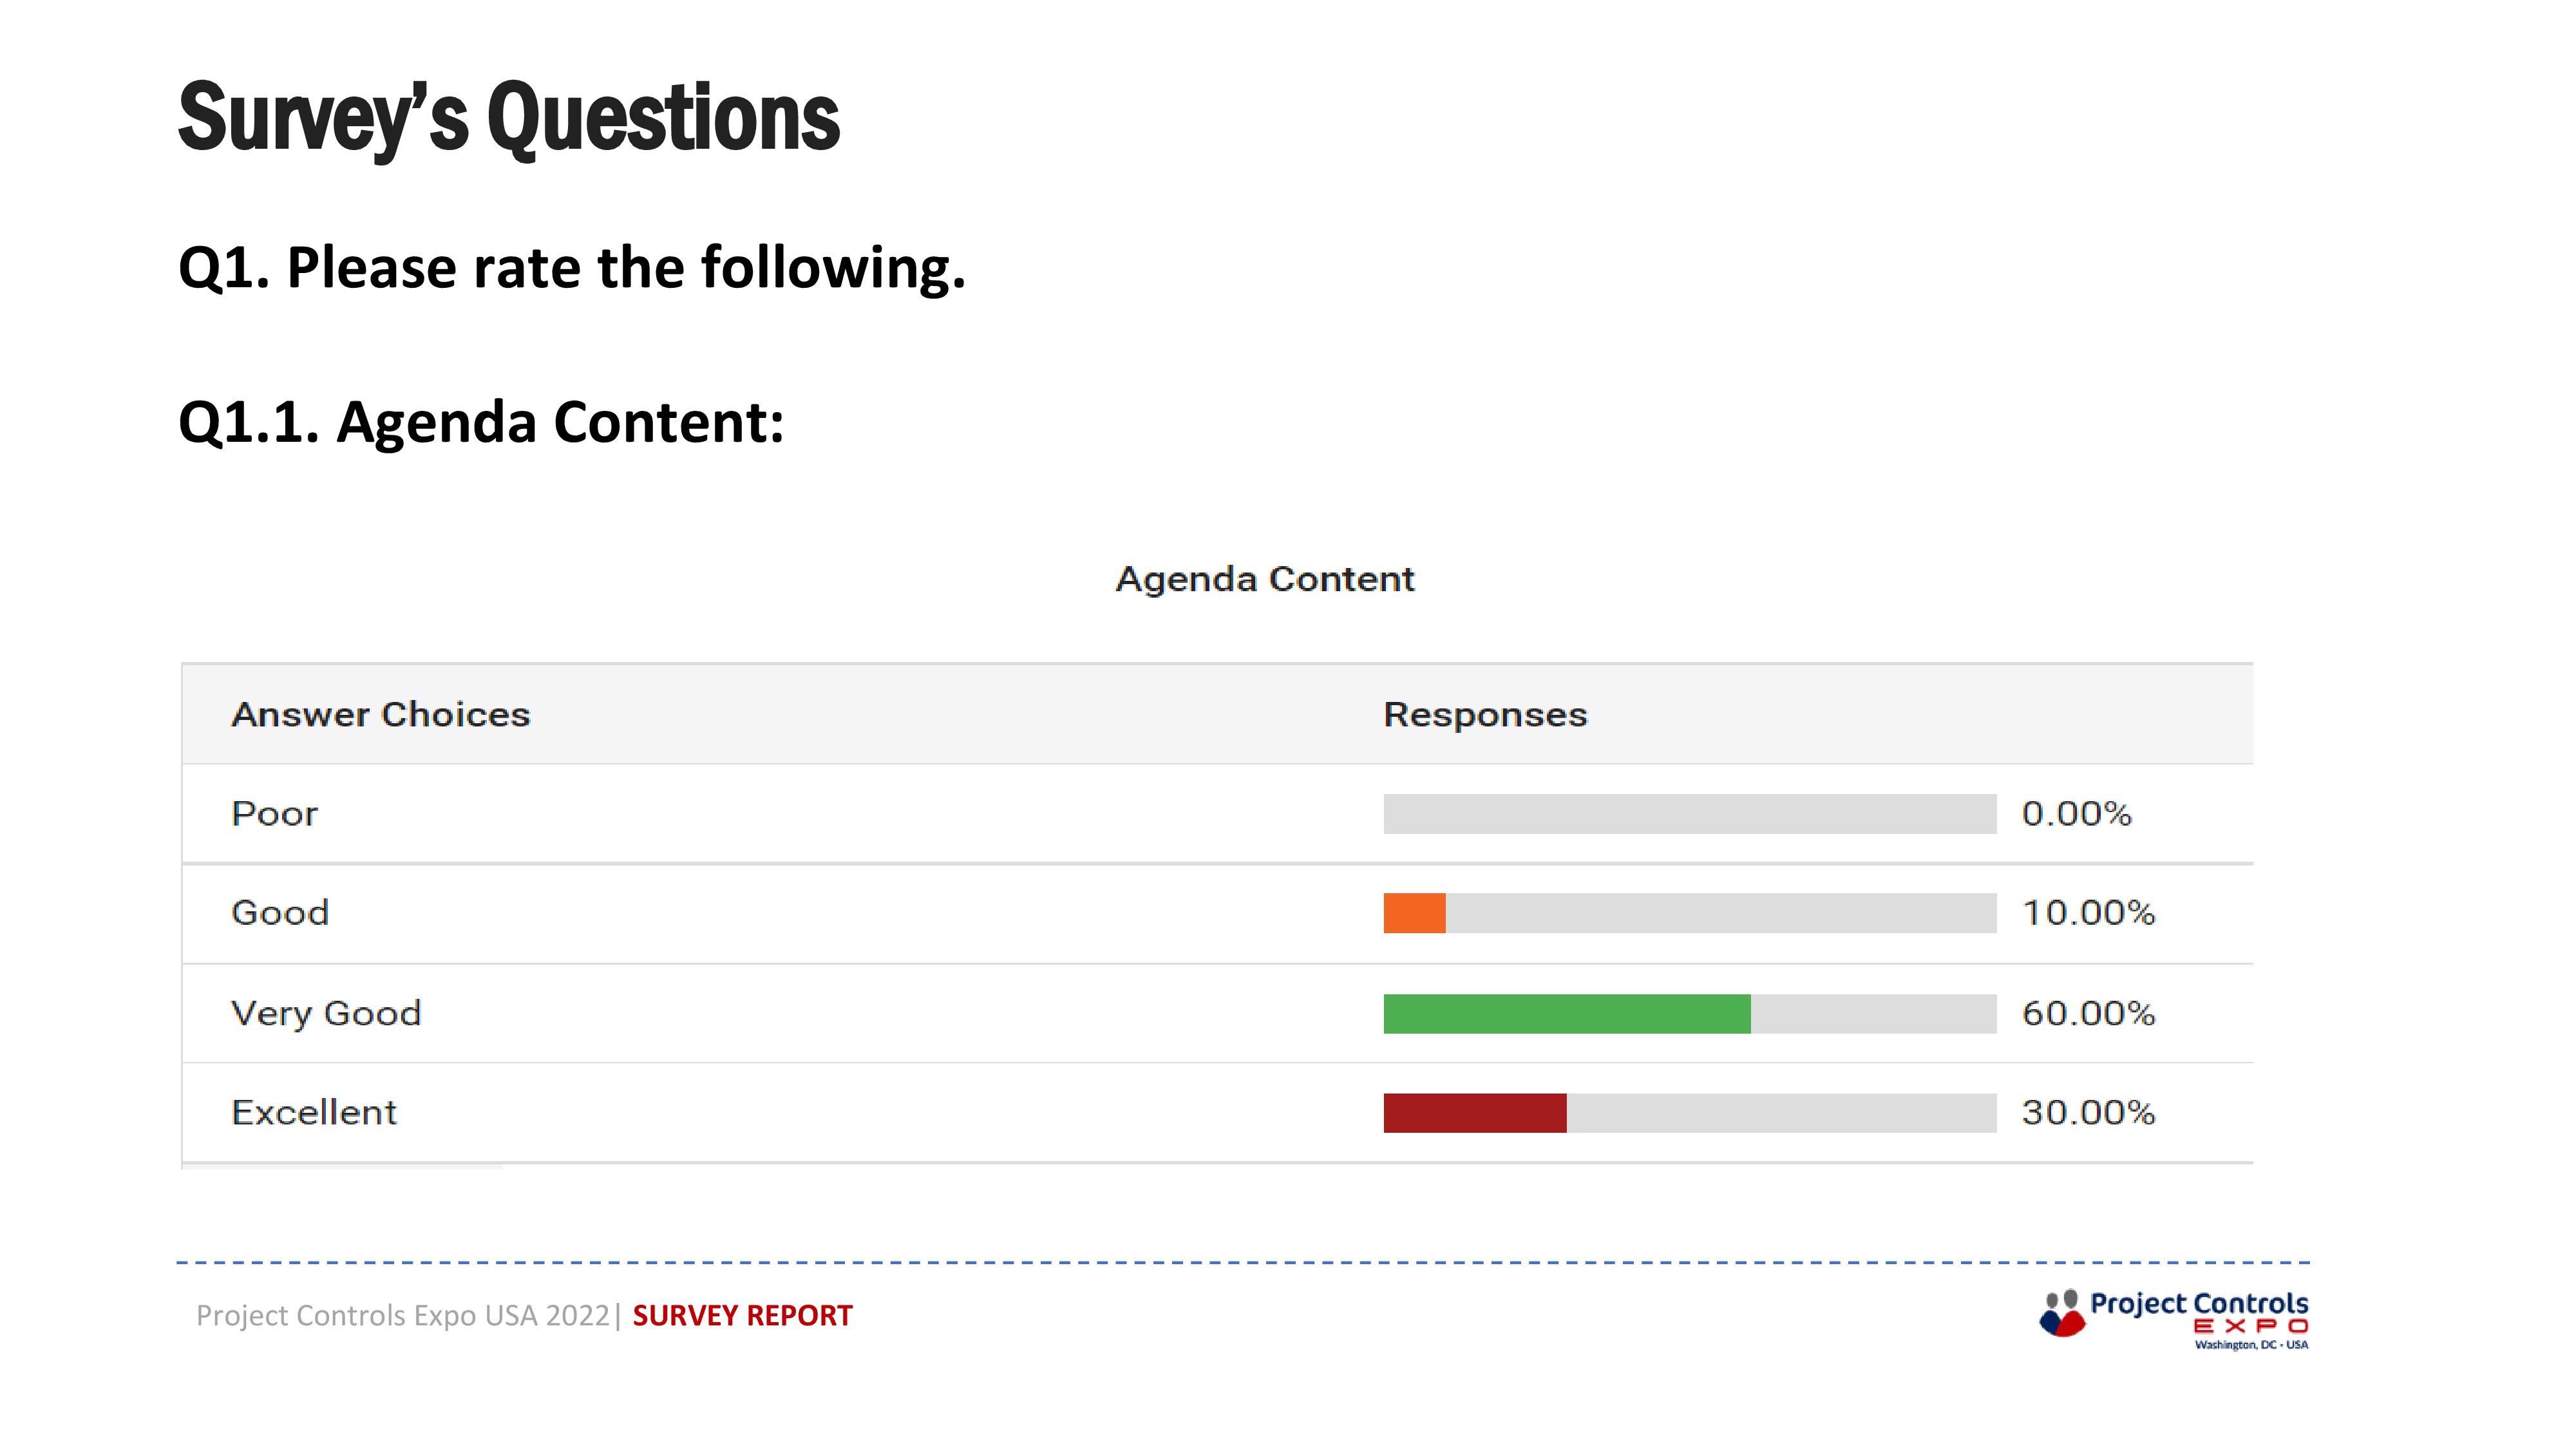
Task: Select the Survey's Questions title
Action: click(x=509, y=118)
